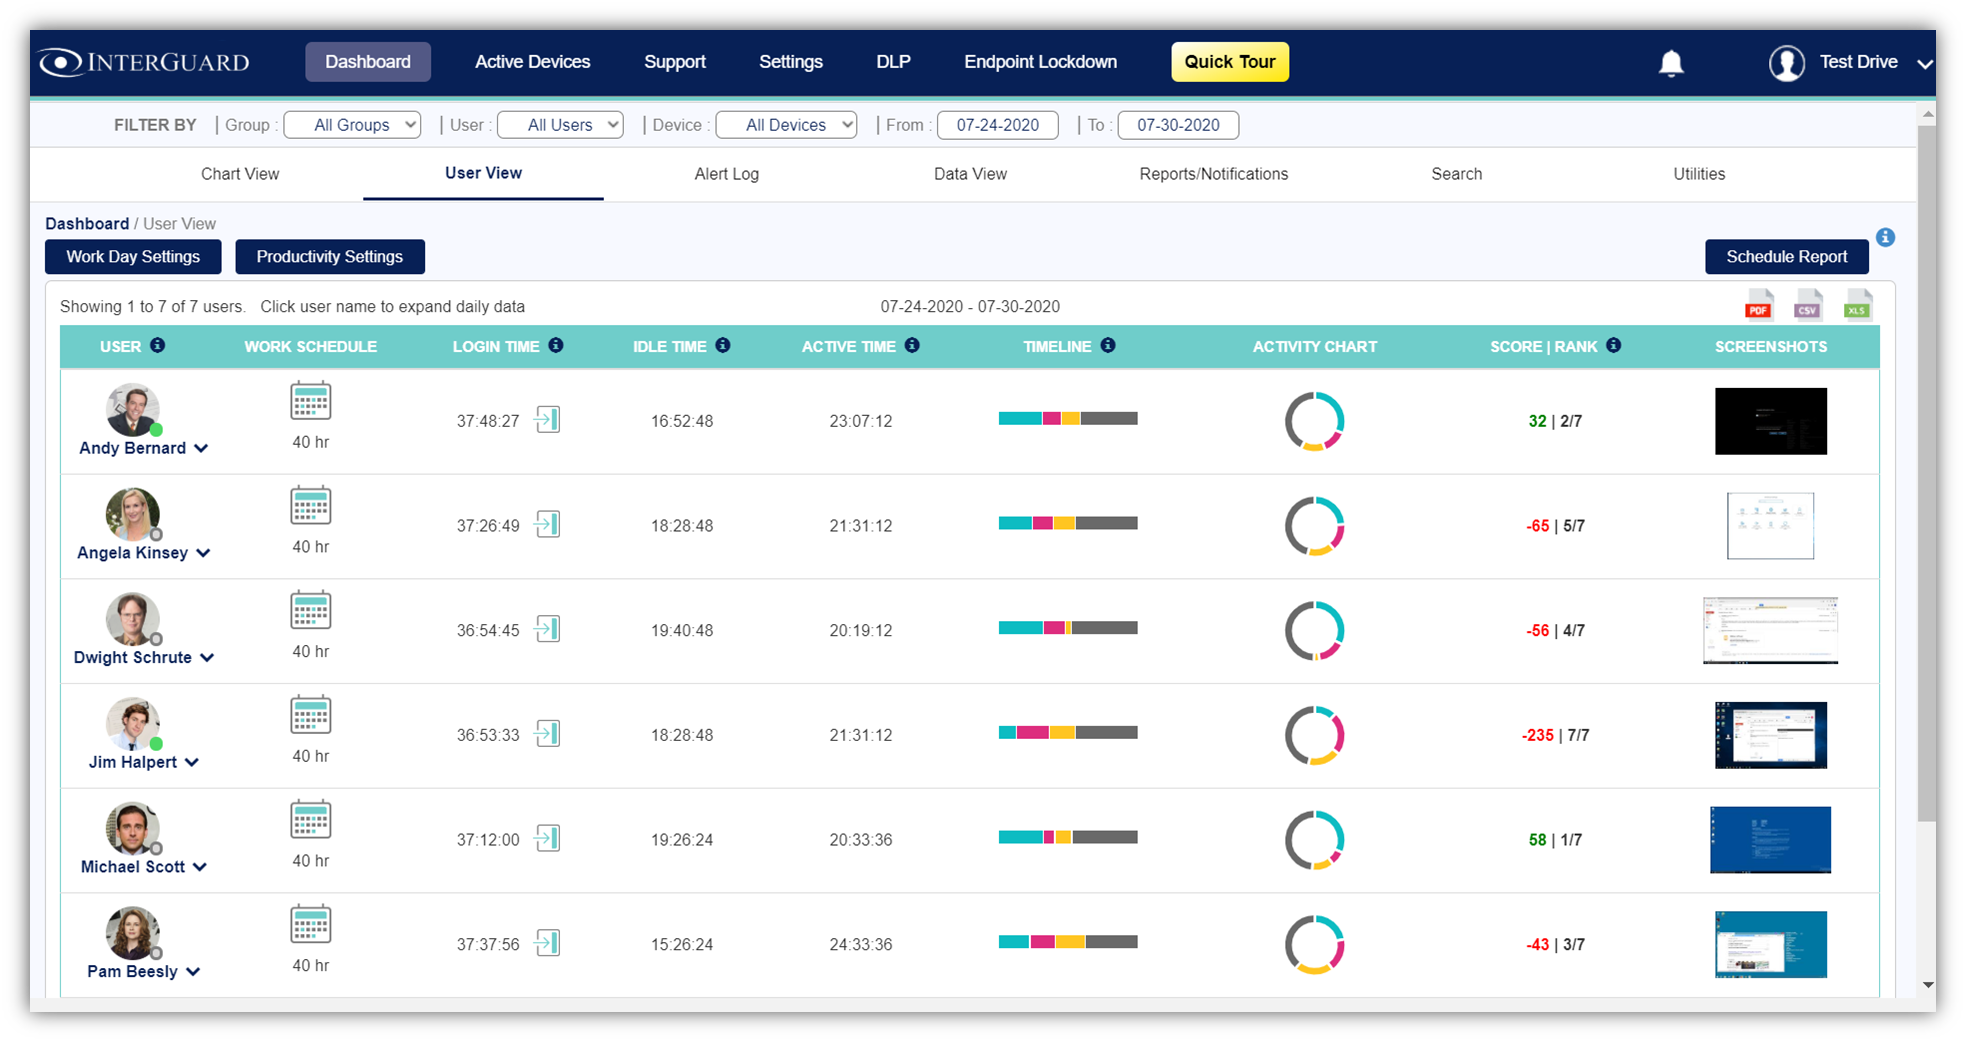Open Michael Scott's work schedule calendar icon
This screenshot has height=1042, width=1966.
(310, 820)
